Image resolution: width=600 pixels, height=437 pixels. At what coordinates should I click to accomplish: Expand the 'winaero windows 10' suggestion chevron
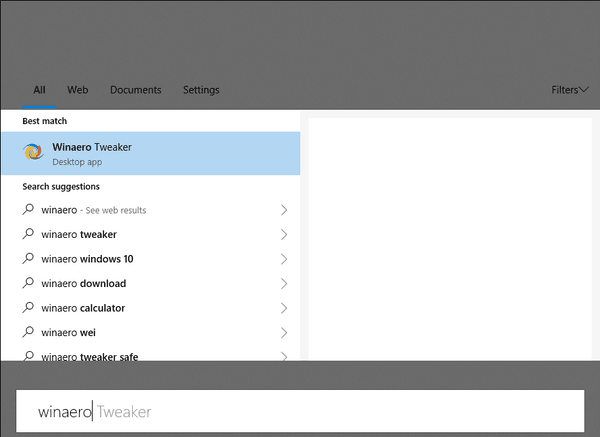click(x=284, y=259)
